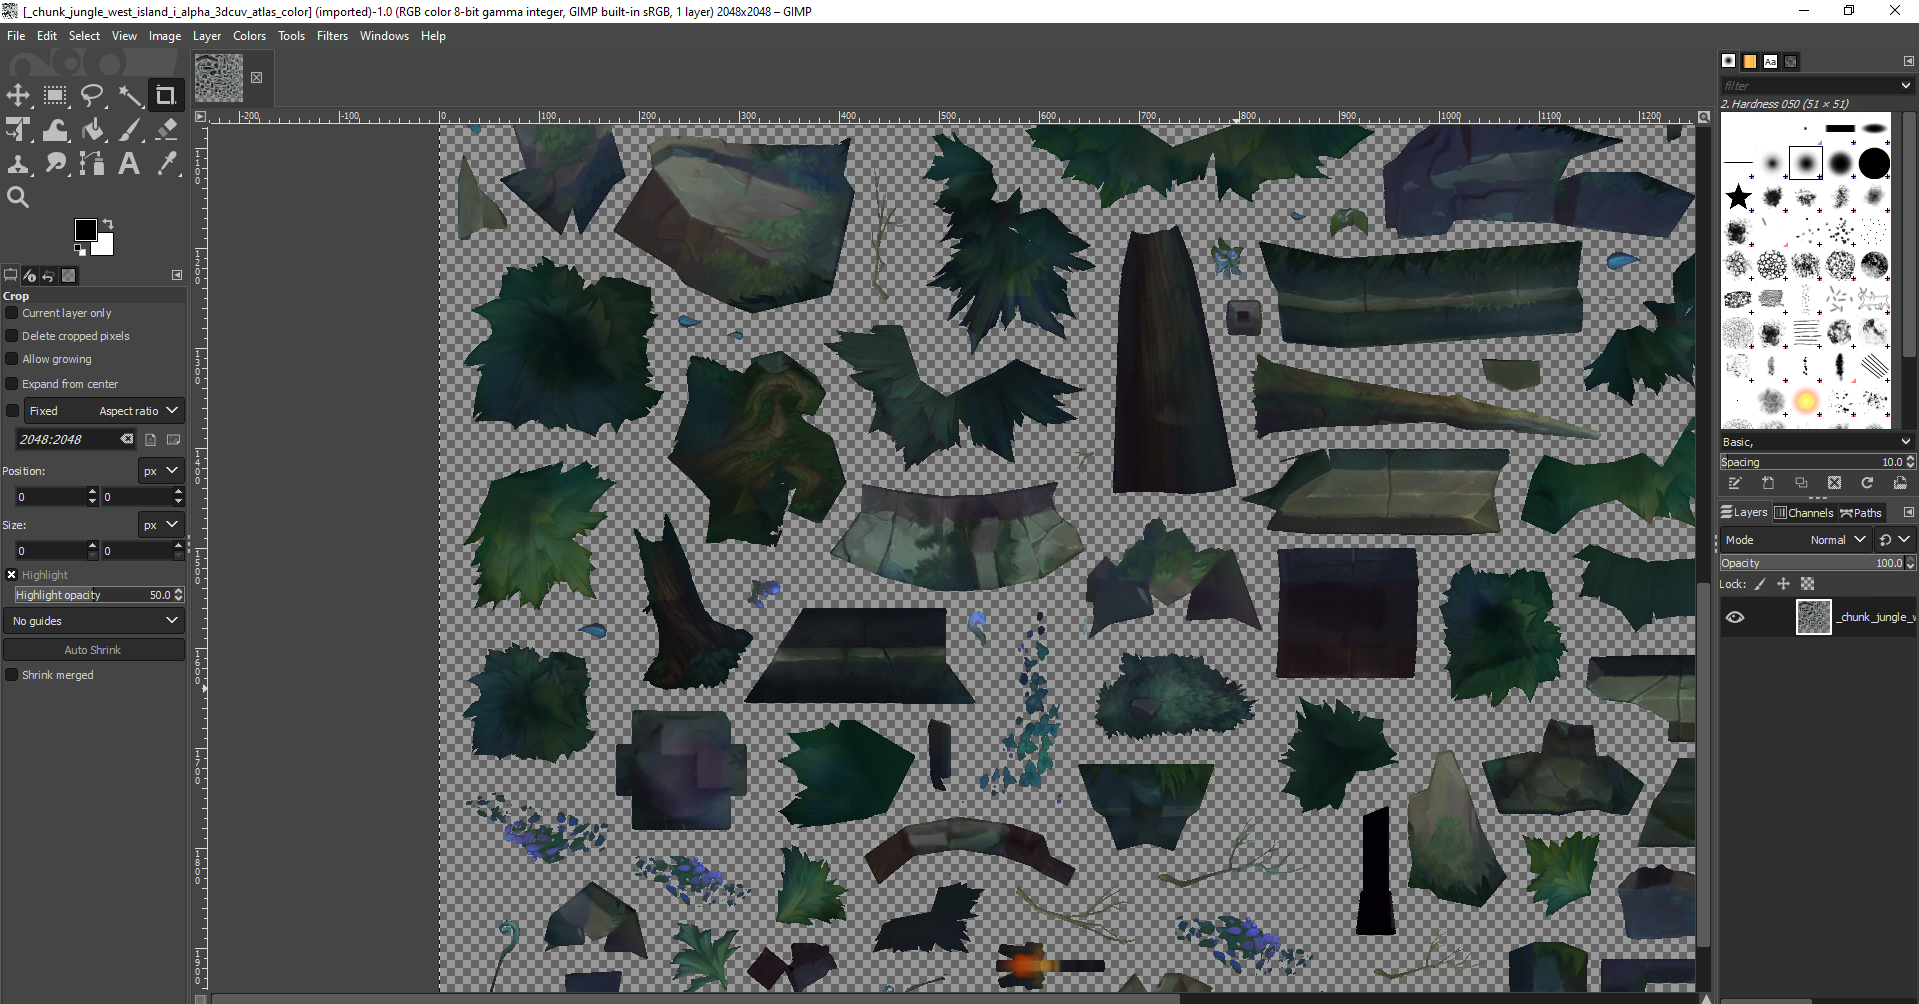The width and height of the screenshot is (1919, 1004).
Task: Open the layer Mode Normal dropdown
Action: coord(1796,540)
